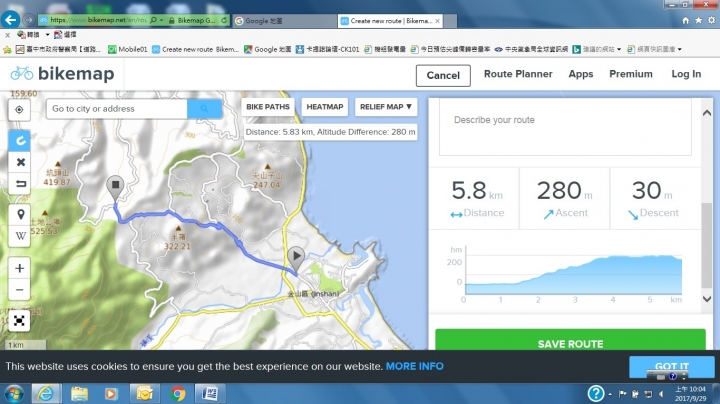Close the Create new route browser tab

[437, 21]
